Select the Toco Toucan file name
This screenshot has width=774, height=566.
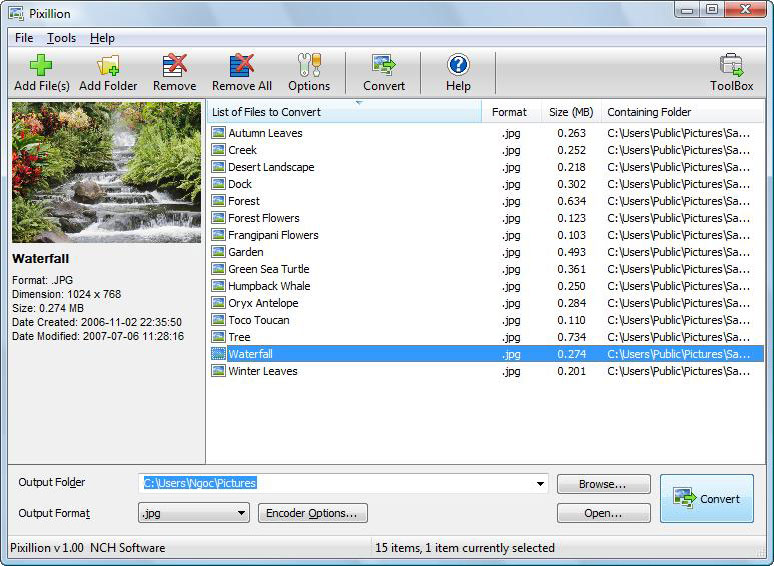pyautogui.click(x=259, y=320)
